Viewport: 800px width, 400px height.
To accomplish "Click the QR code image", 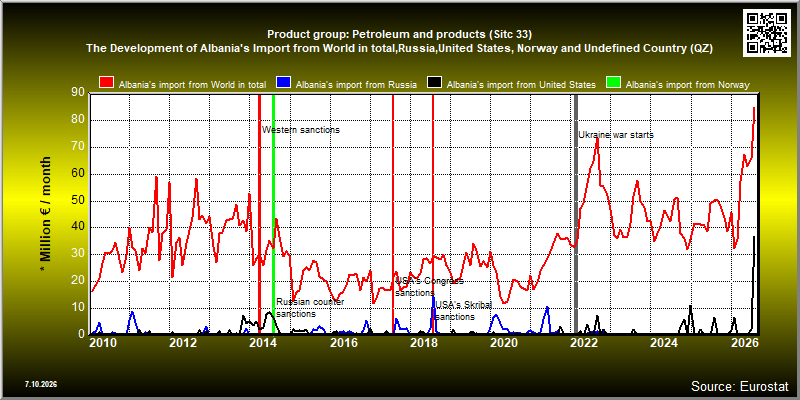I will (x=767, y=32).
